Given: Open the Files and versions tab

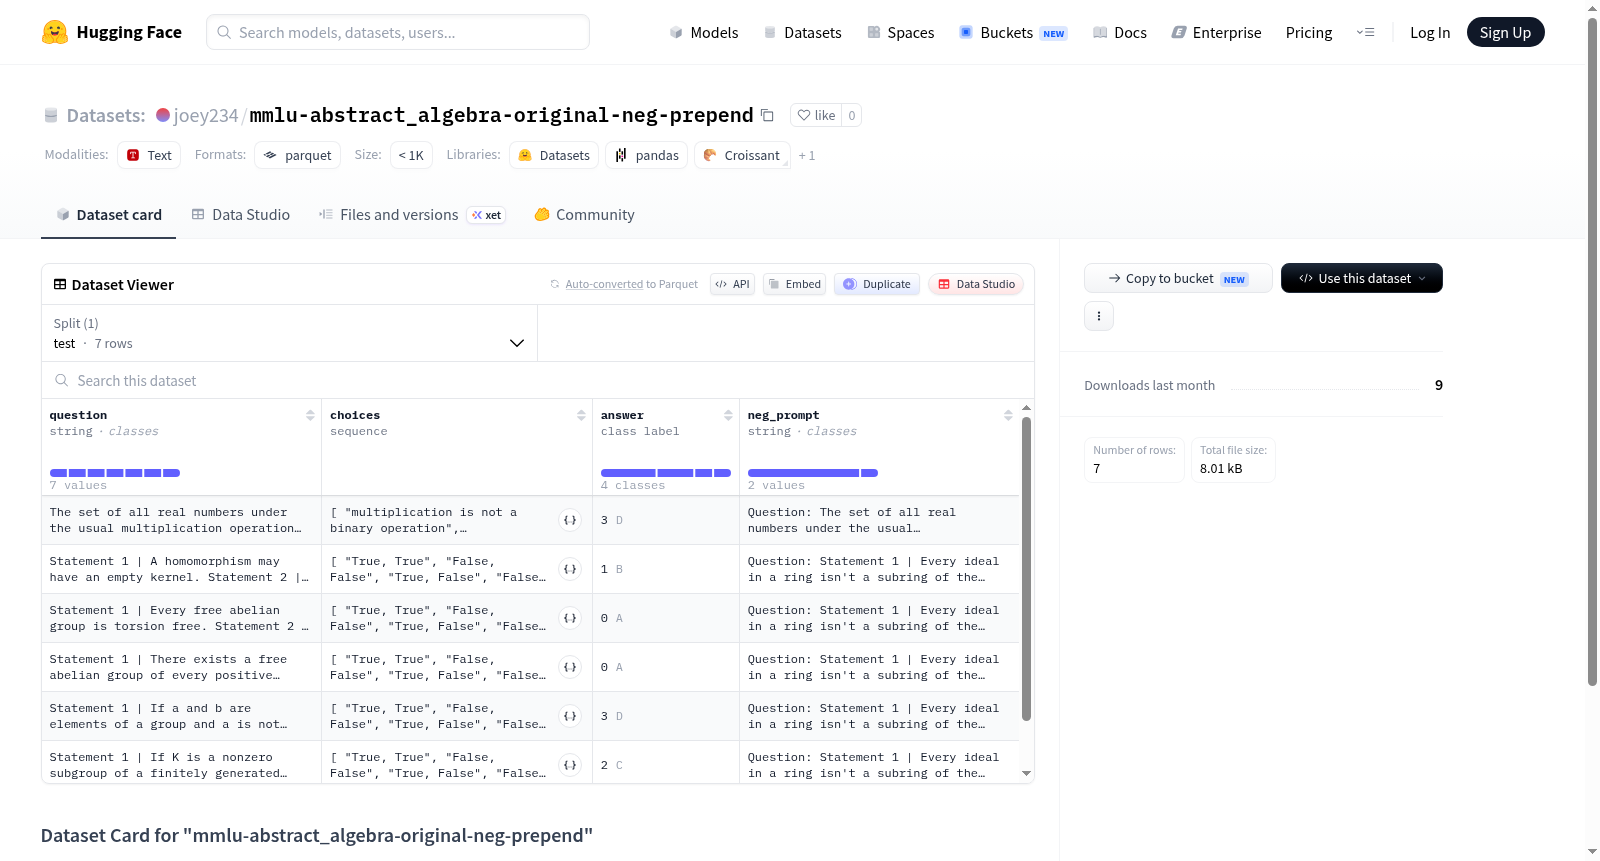Looking at the screenshot, I should (x=411, y=215).
